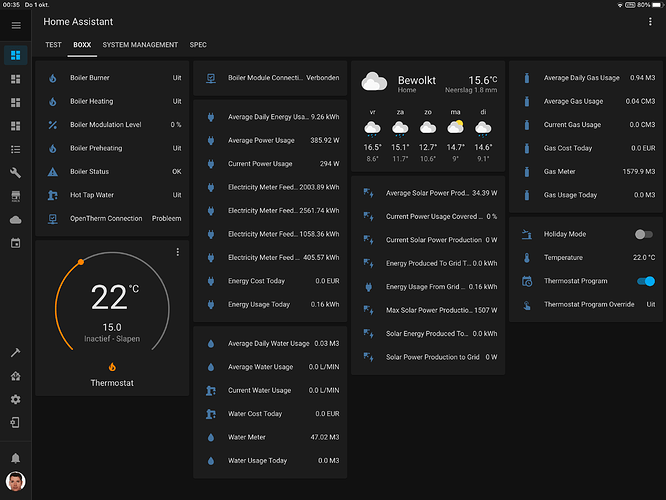Select the TEST tab

(x=53, y=45)
